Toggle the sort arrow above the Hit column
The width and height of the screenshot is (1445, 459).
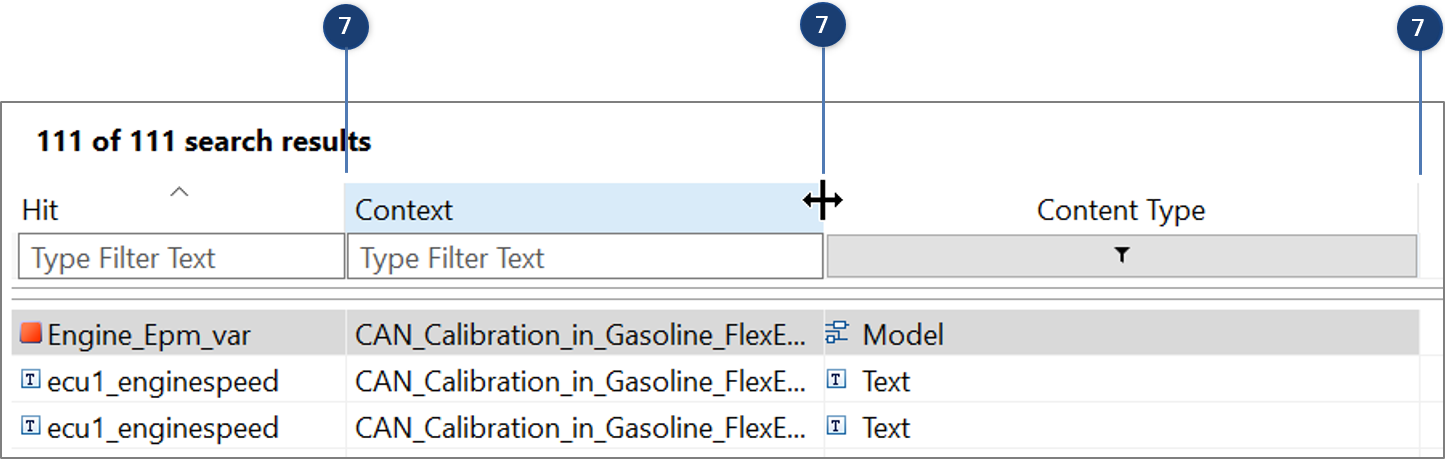point(179,191)
